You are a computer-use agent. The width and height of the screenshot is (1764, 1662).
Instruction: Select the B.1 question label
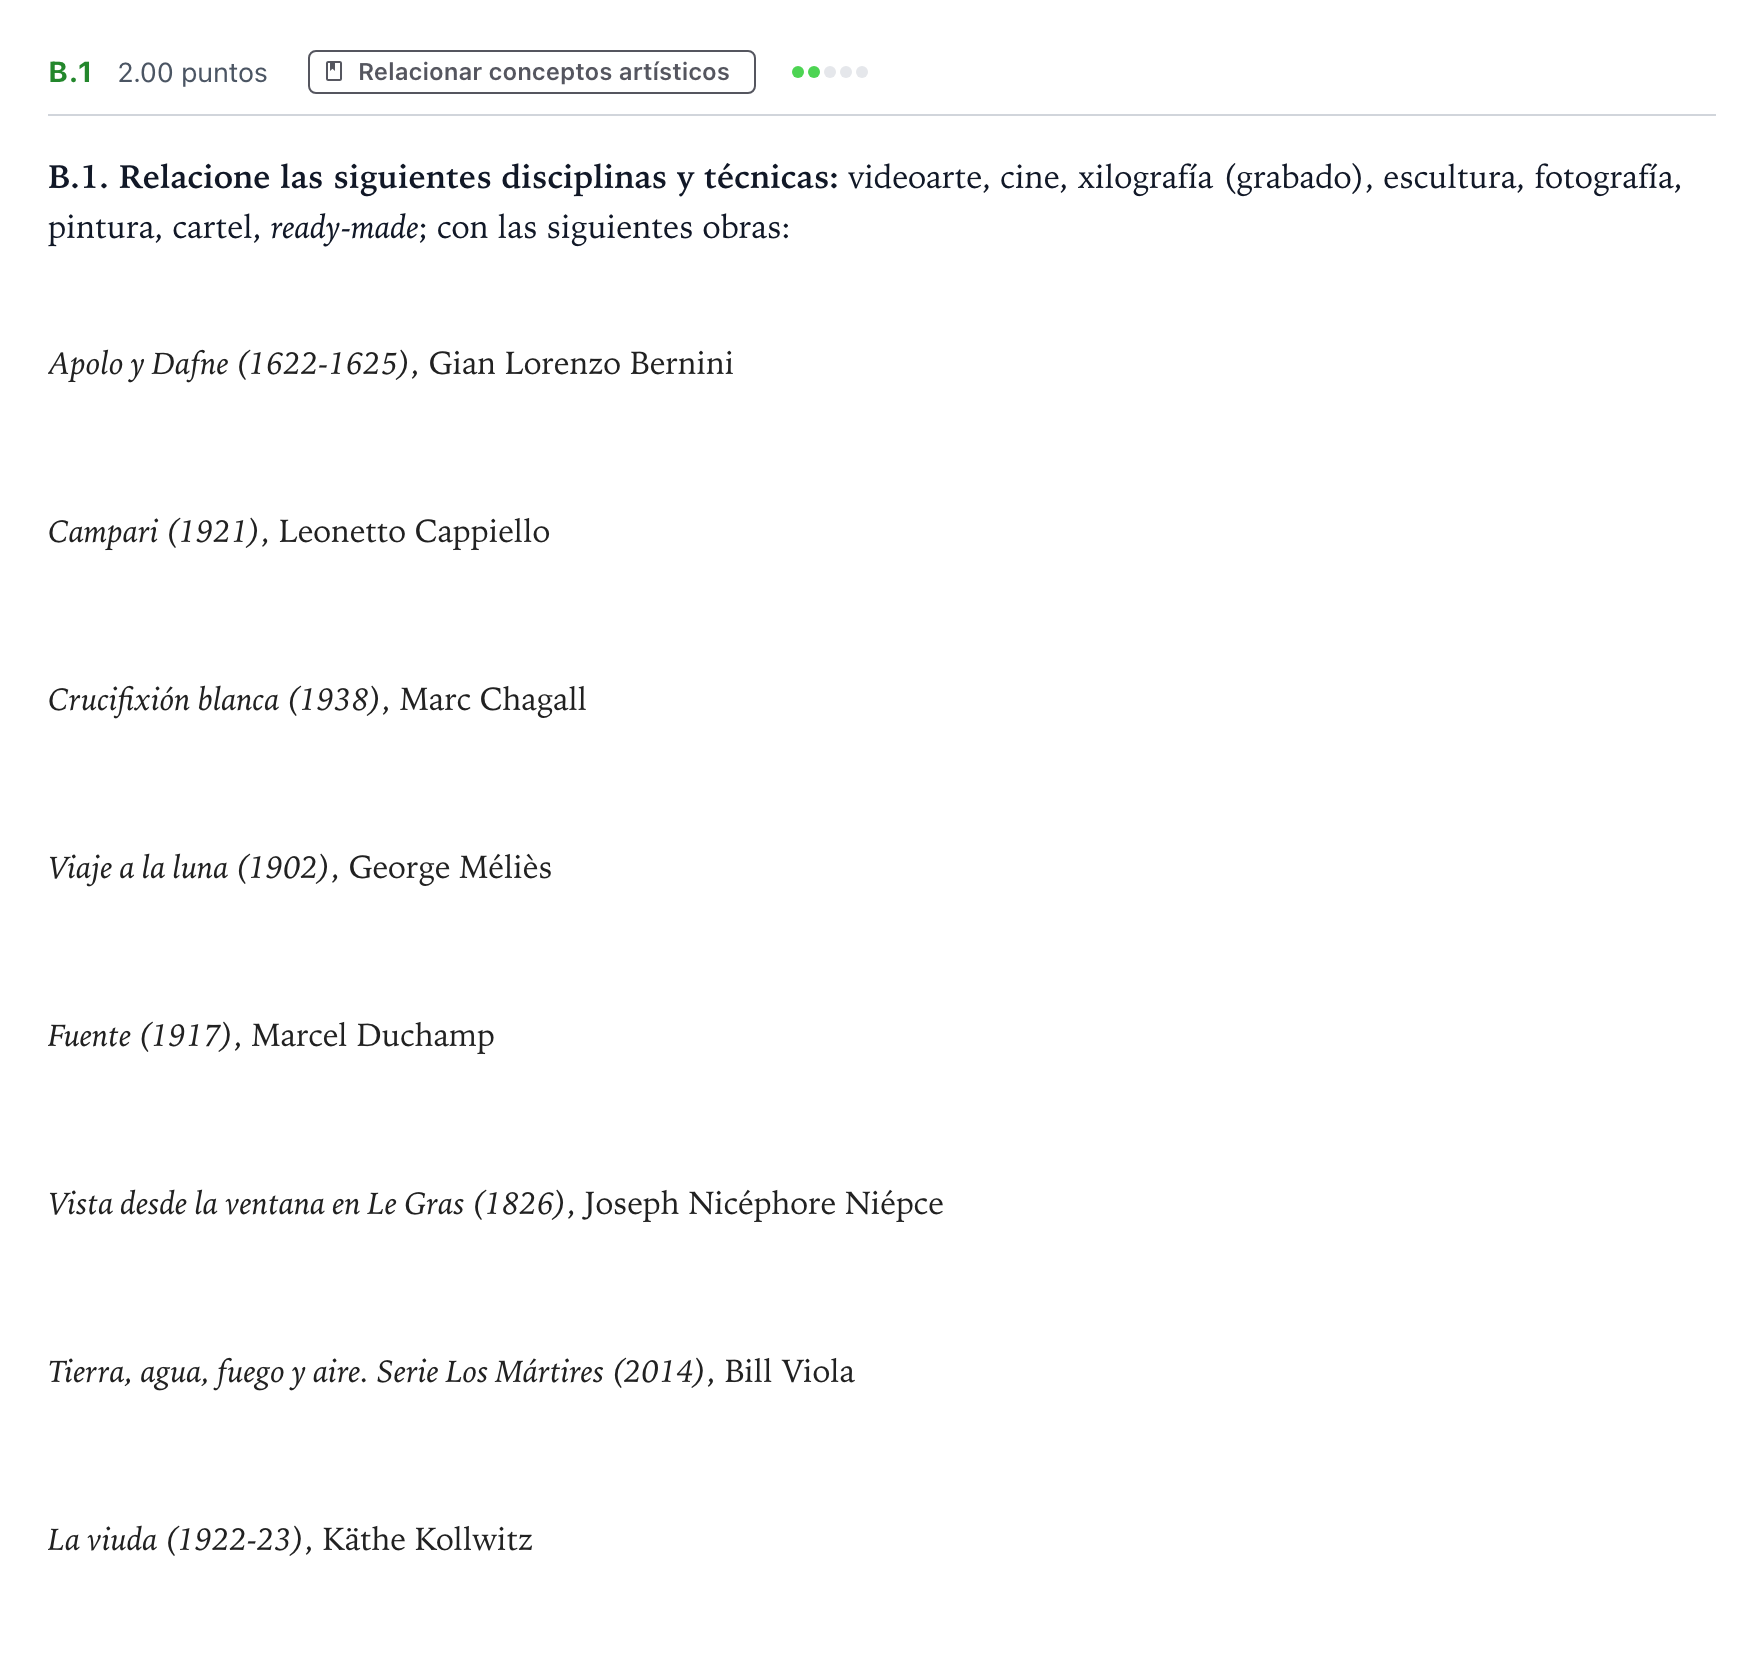tap(70, 72)
